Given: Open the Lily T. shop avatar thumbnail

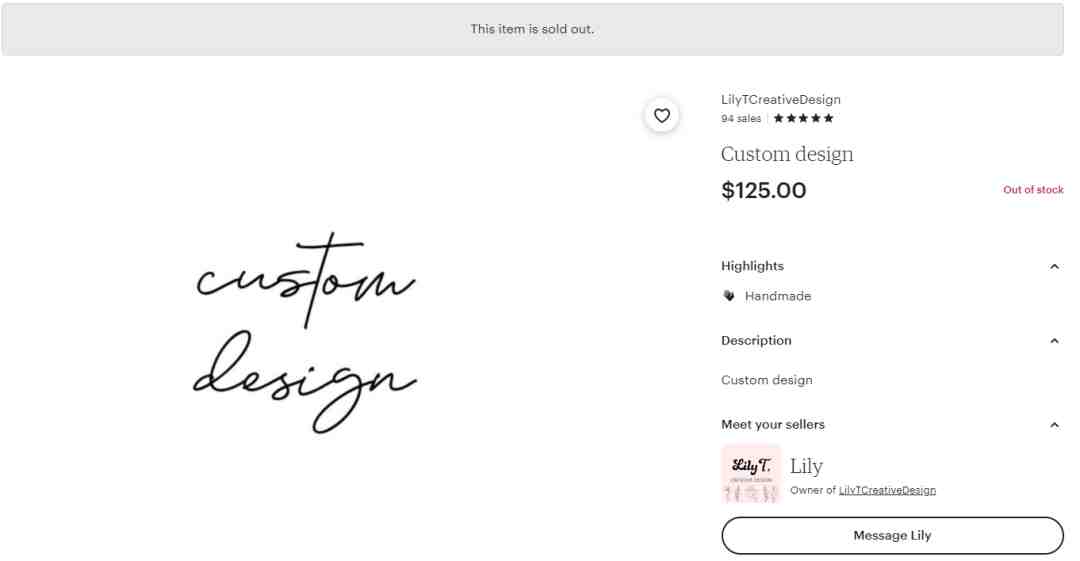Looking at the screenshot, I should pos(751,474).
